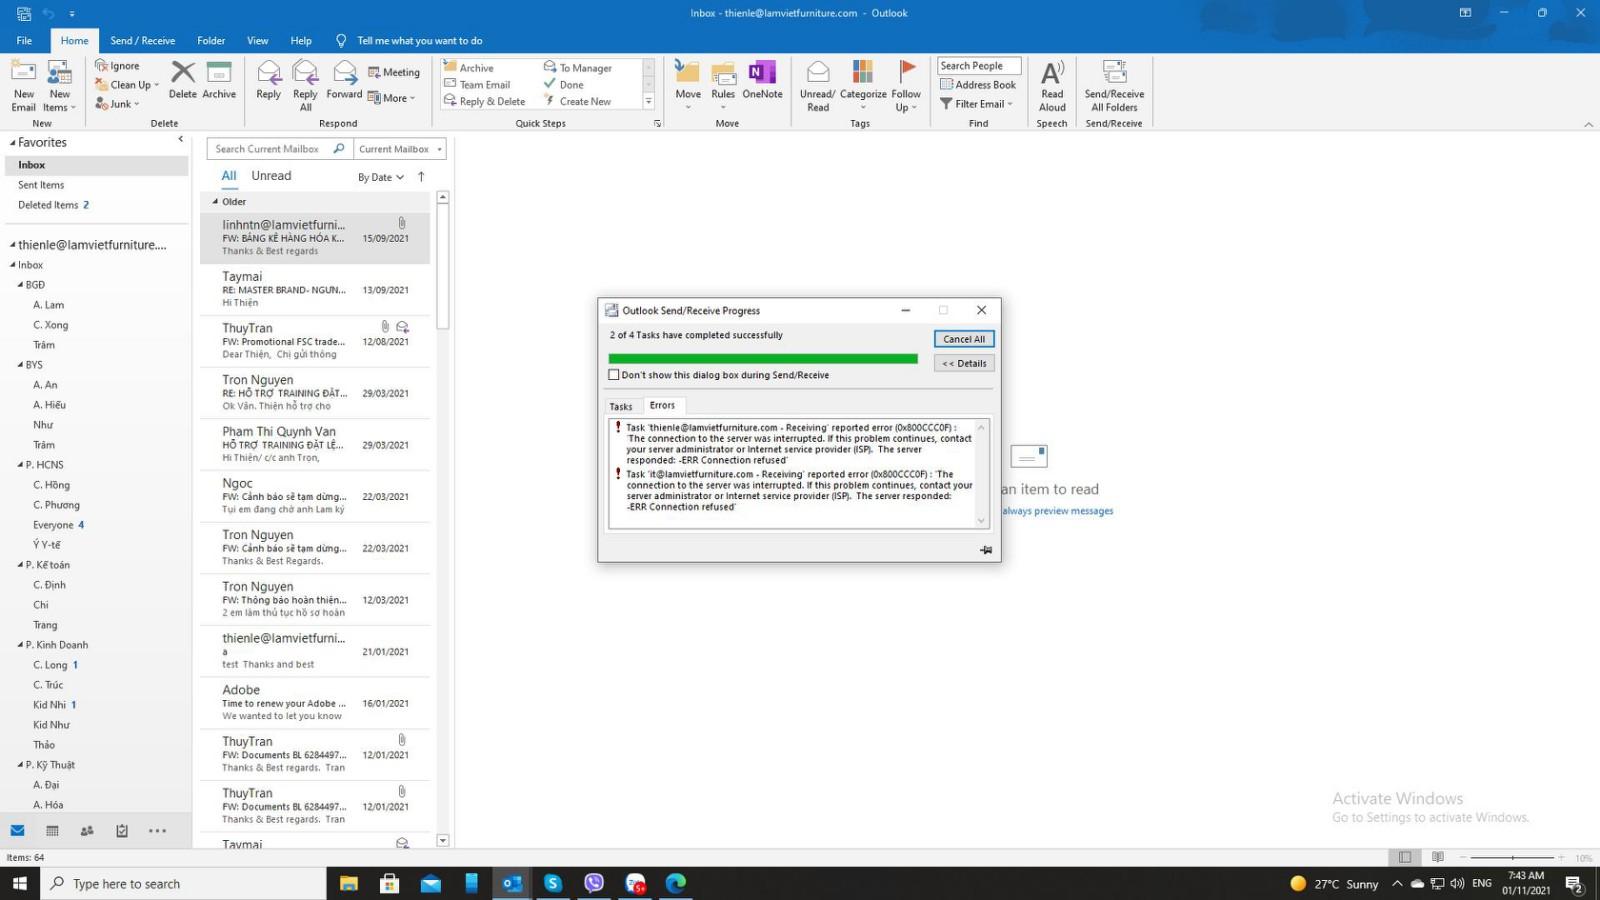The image size is (1600, 900).
Task: Expand Quick Steps gallery
Action: pyautogui.click(x=648, y=102)
